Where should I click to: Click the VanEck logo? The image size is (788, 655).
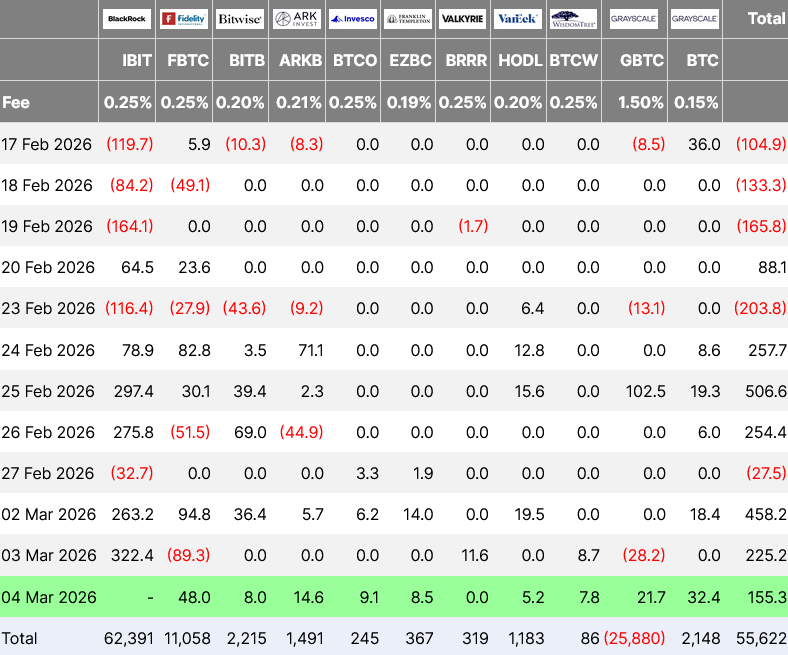(519, 19)
